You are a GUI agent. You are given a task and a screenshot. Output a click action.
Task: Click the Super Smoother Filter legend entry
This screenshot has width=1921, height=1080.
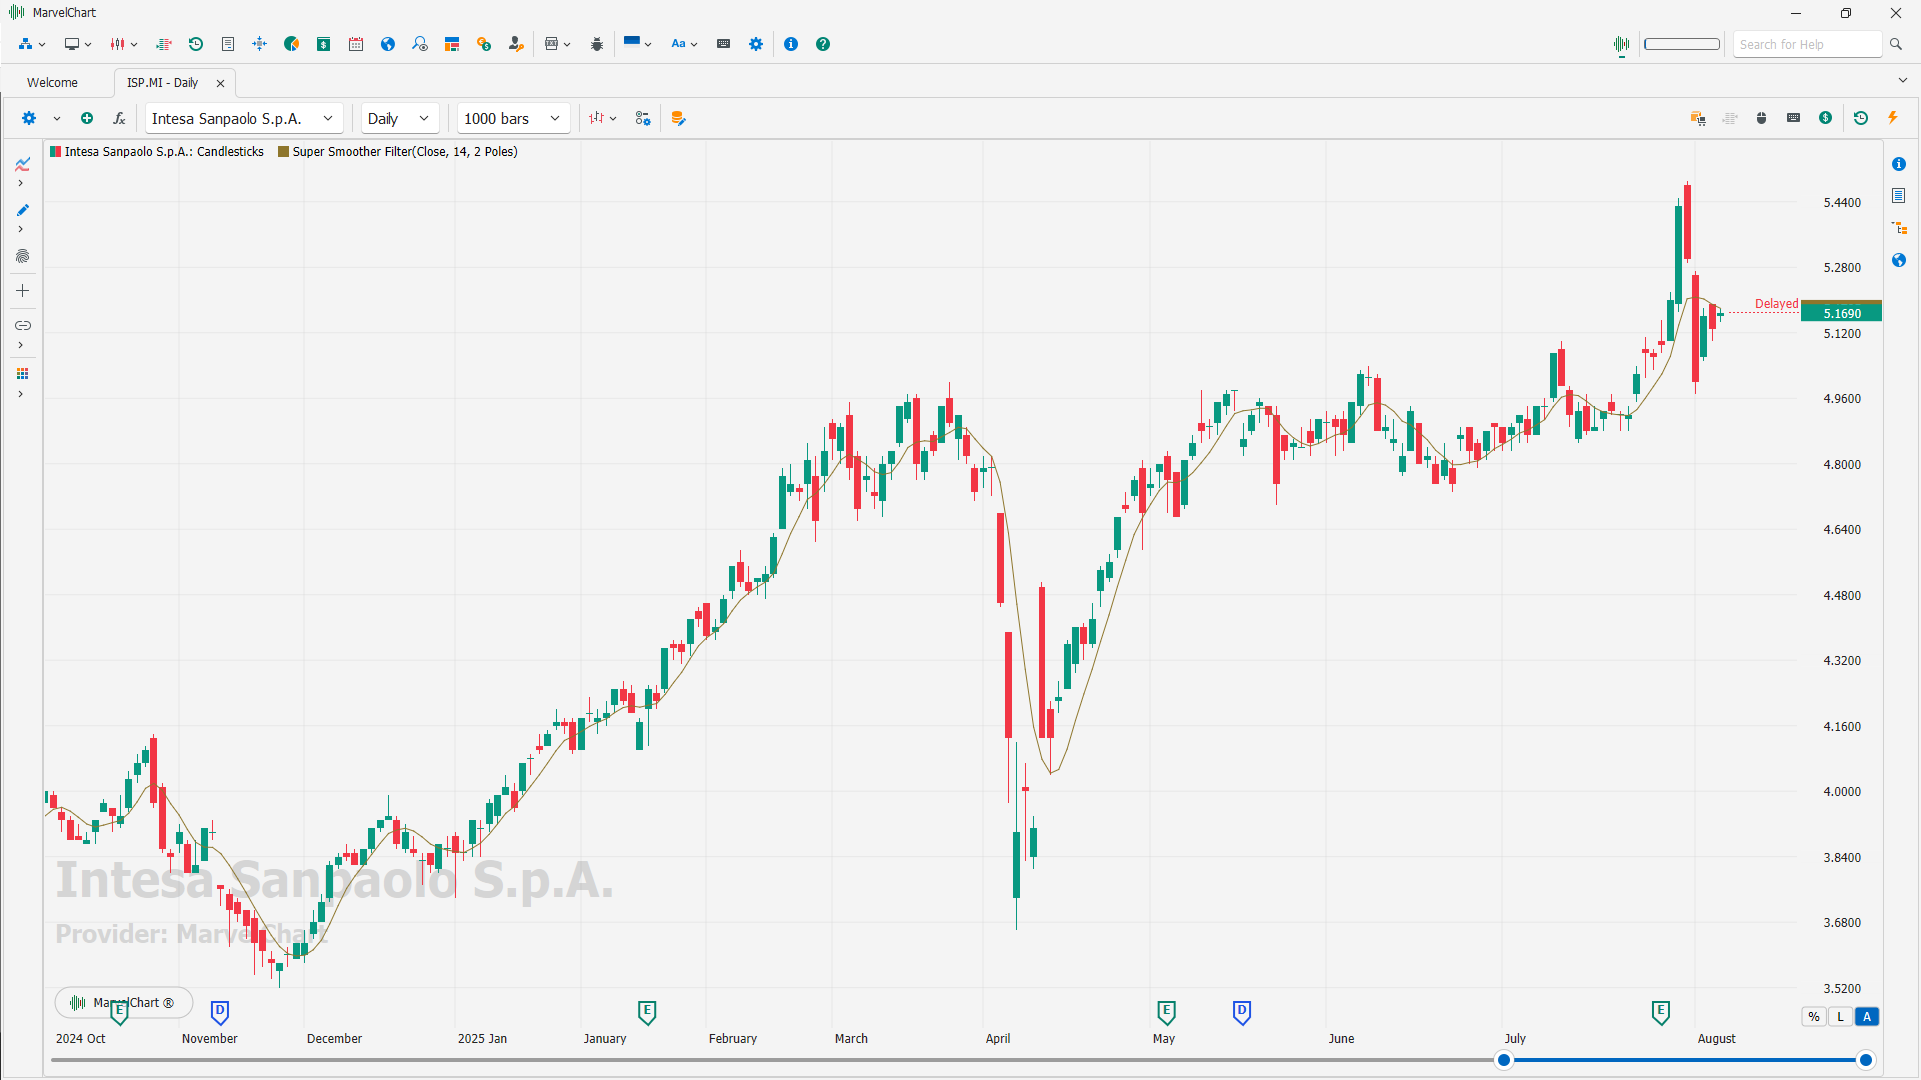coord(397,152)
